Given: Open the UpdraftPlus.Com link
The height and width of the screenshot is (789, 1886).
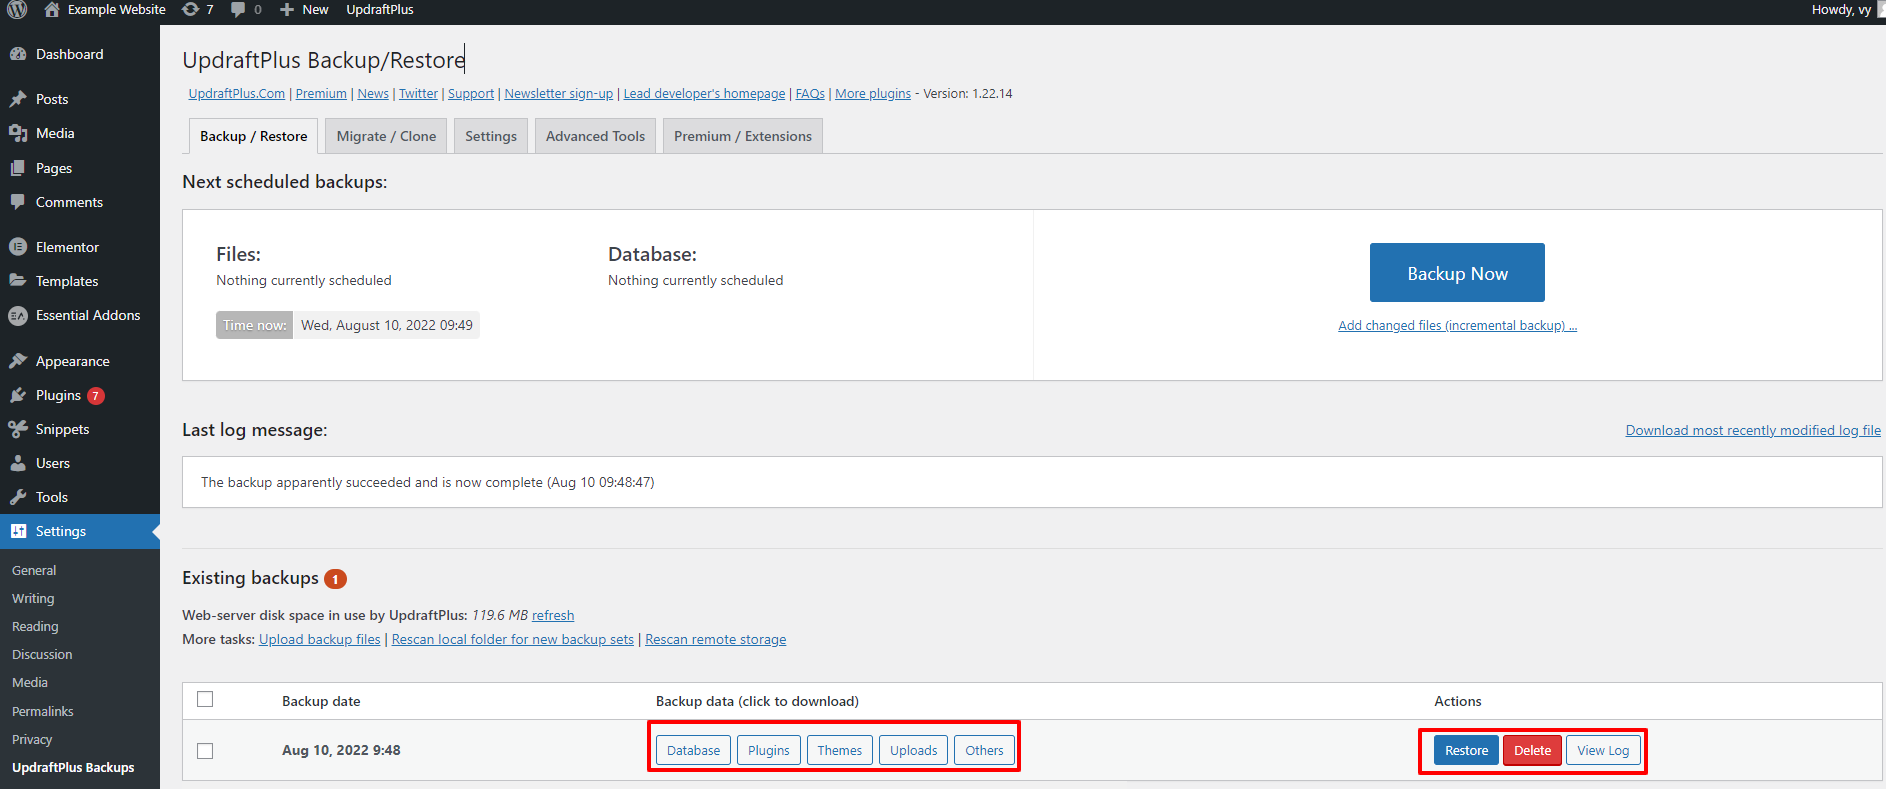Looking at the screenshot, I should (237, 93).
